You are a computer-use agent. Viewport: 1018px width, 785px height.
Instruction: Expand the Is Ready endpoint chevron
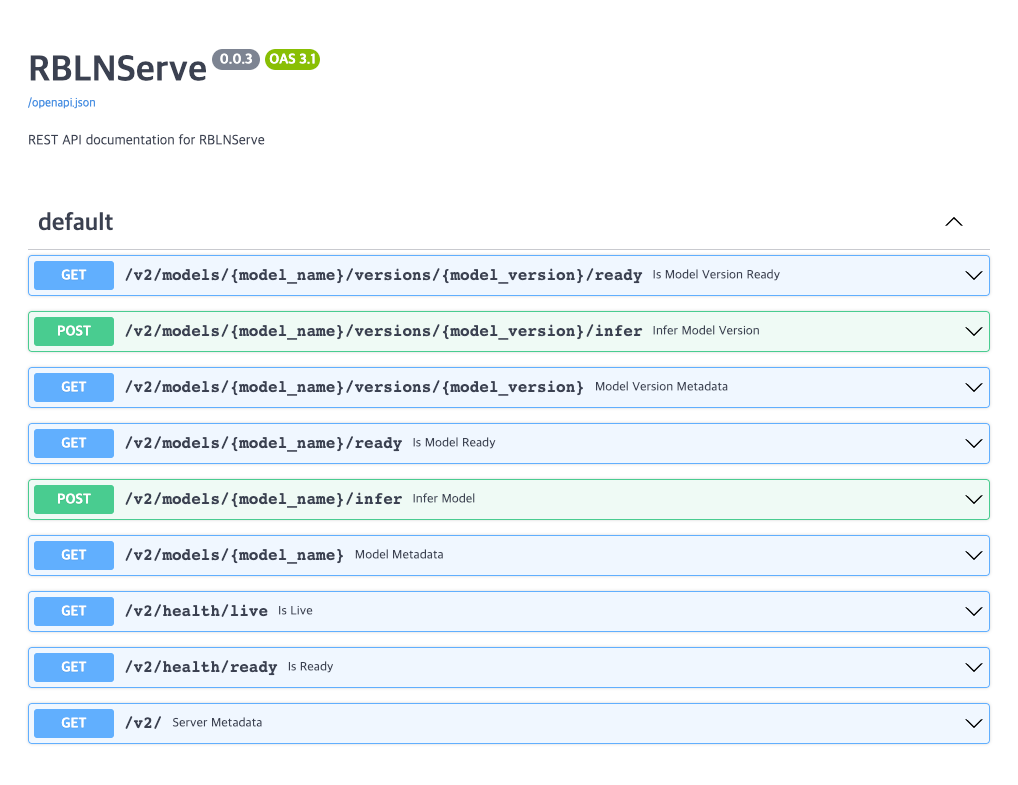[973, 667]
